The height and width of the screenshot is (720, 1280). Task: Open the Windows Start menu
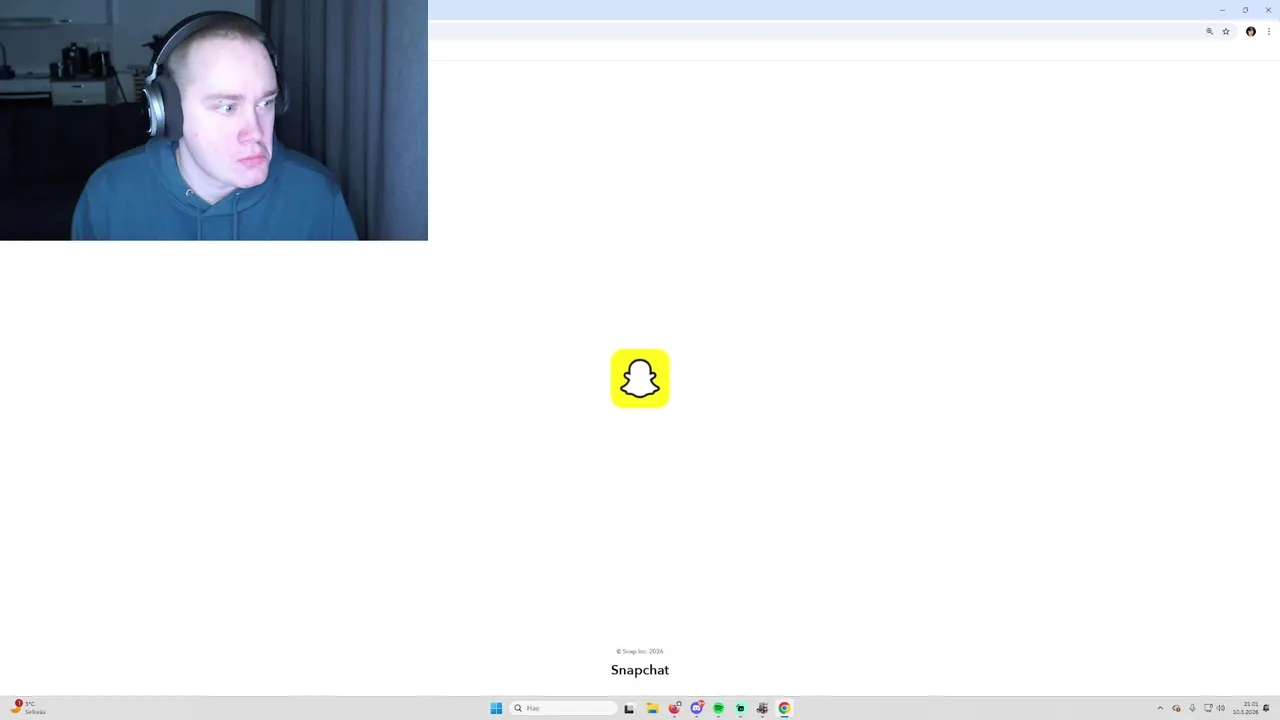click(x=496, y=708)
